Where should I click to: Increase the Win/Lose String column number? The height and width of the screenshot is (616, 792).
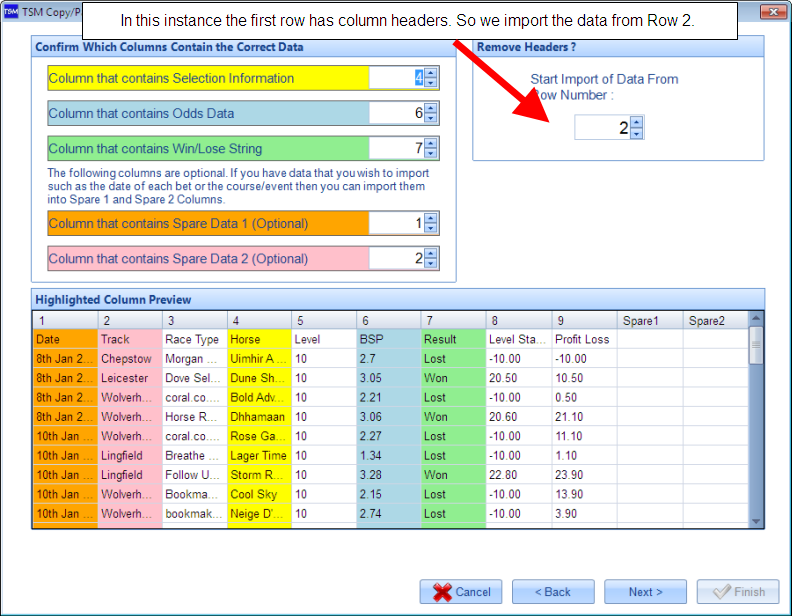(431, 143)
